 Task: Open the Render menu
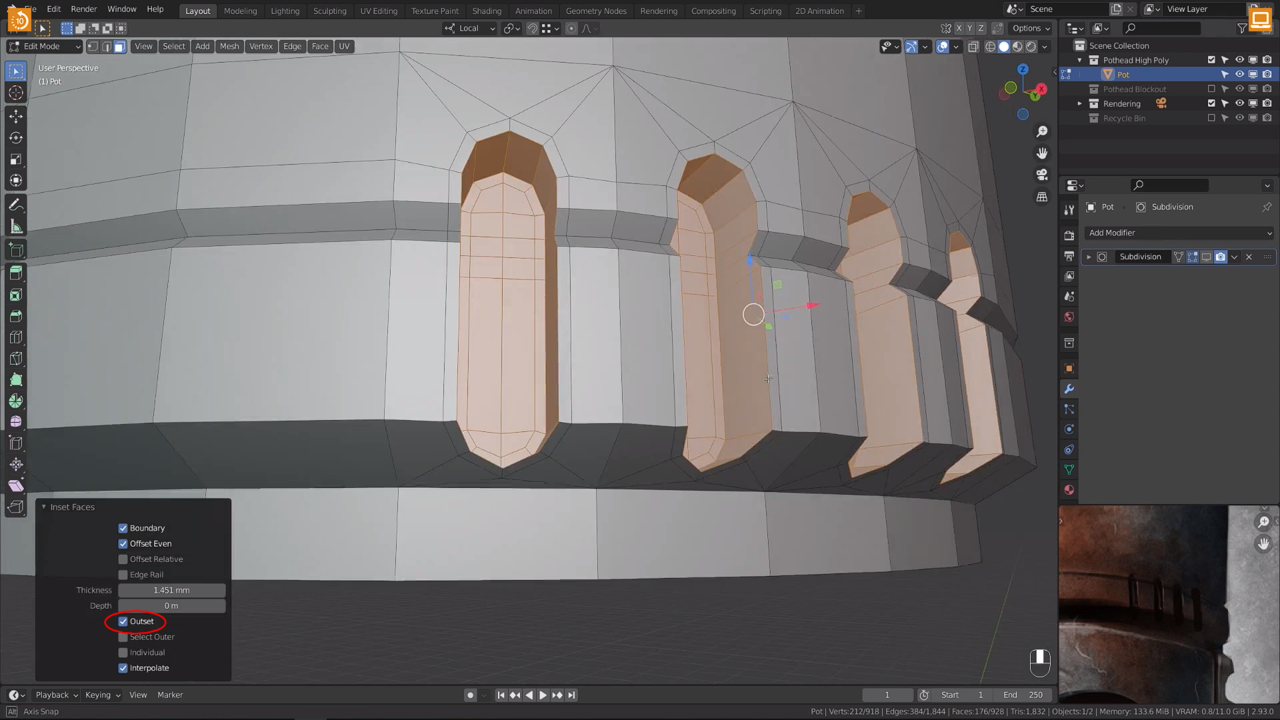84,10
